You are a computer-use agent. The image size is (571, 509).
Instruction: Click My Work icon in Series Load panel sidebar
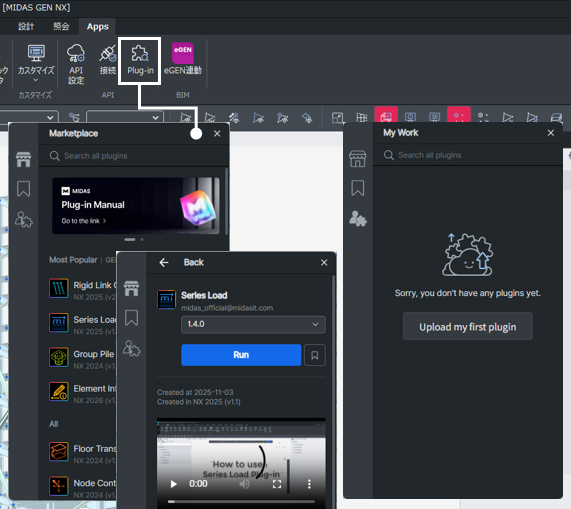131,348
